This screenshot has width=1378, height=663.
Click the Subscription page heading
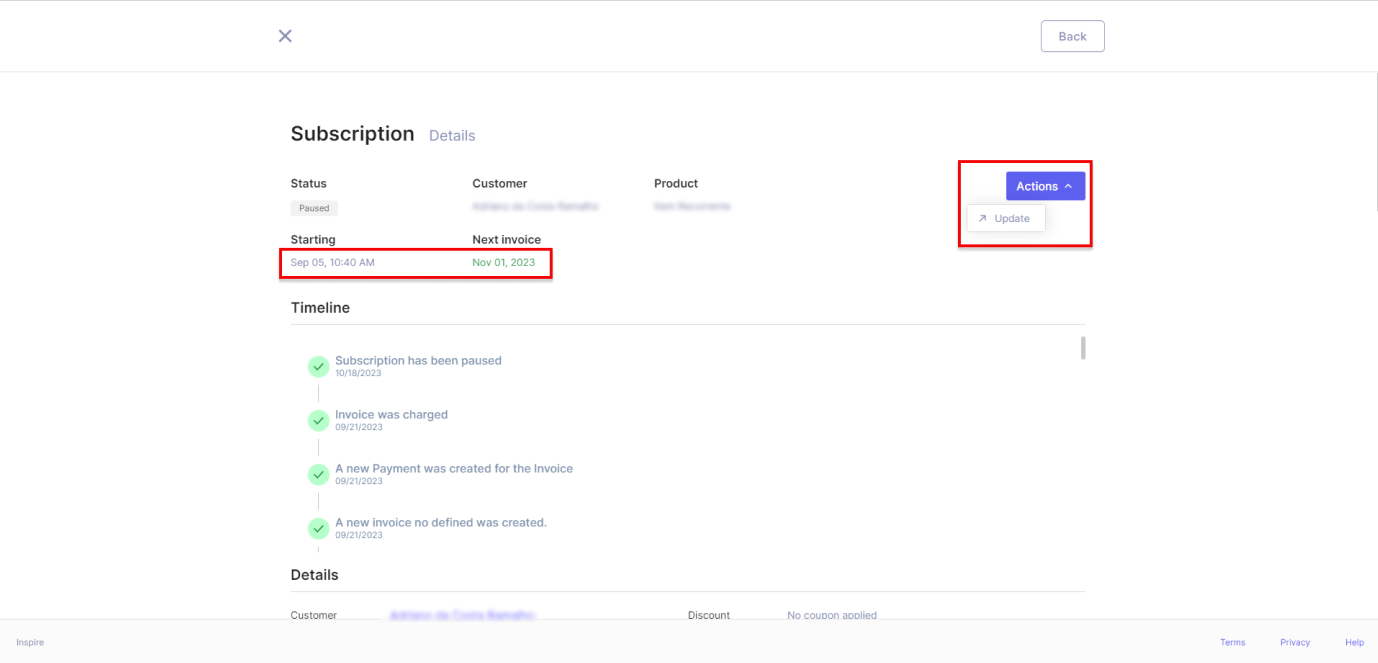pyautogui.click(x=352, y=134)
